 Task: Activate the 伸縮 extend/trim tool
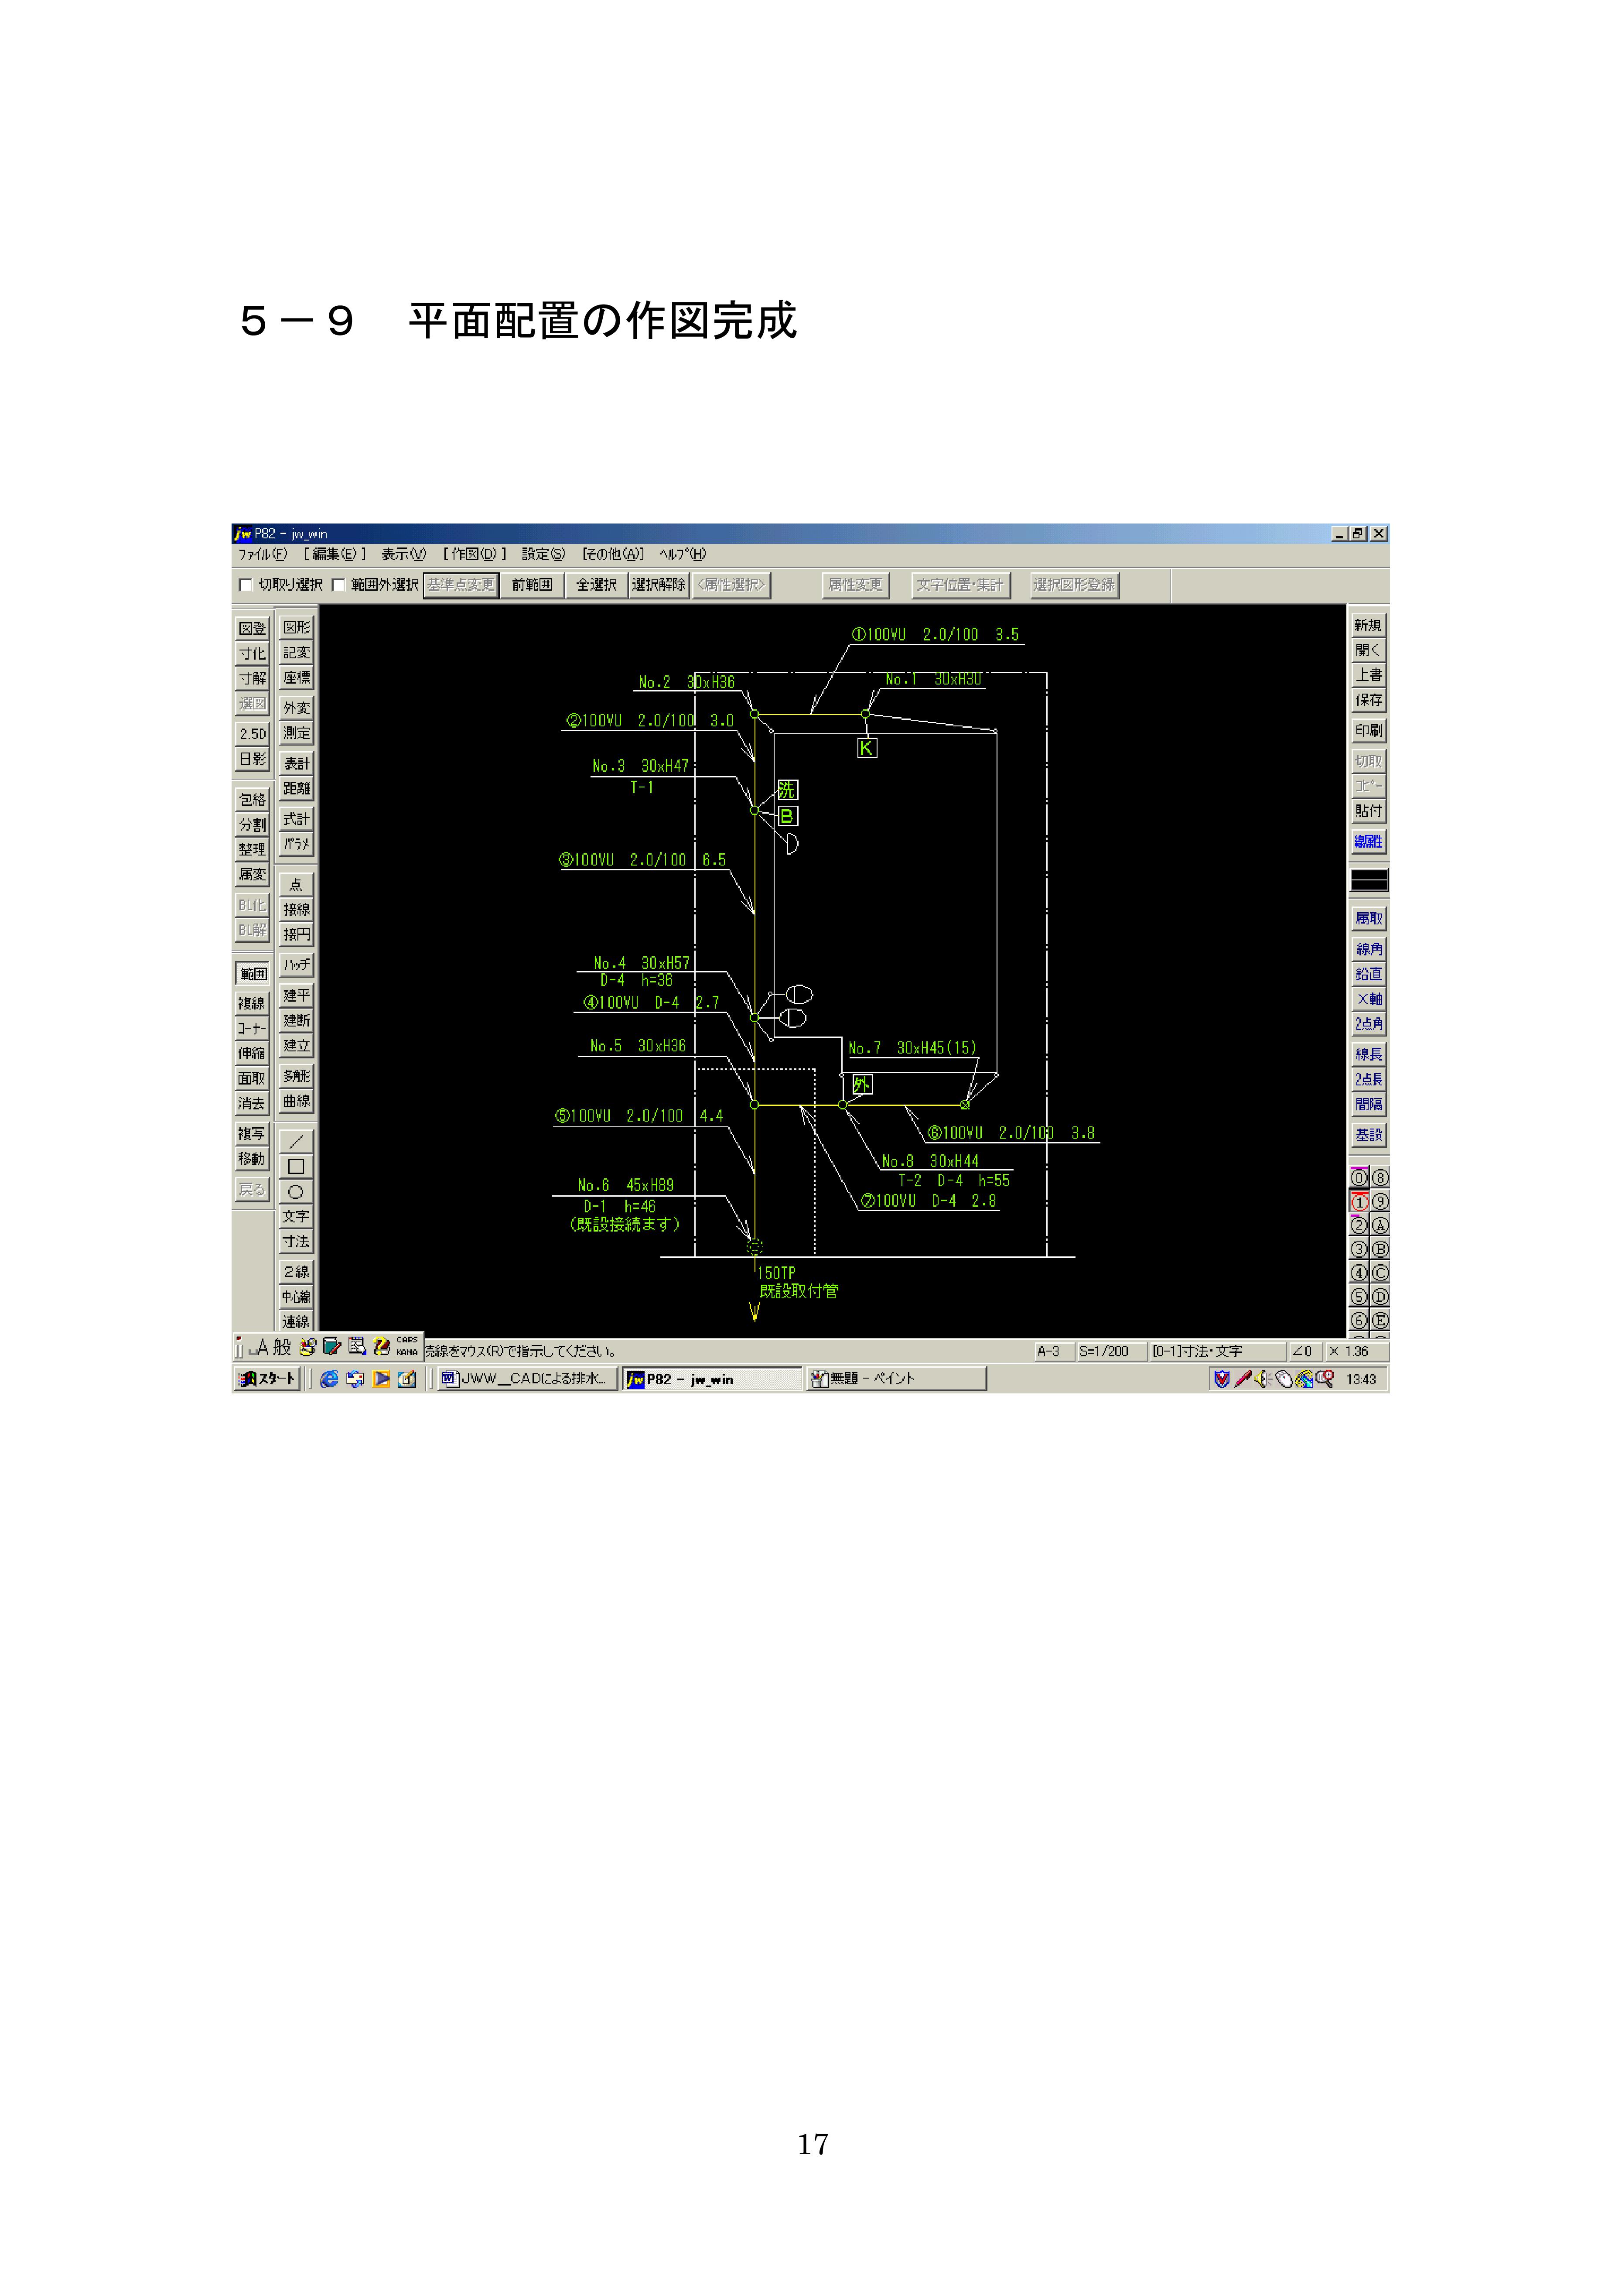coord(253,1053)
